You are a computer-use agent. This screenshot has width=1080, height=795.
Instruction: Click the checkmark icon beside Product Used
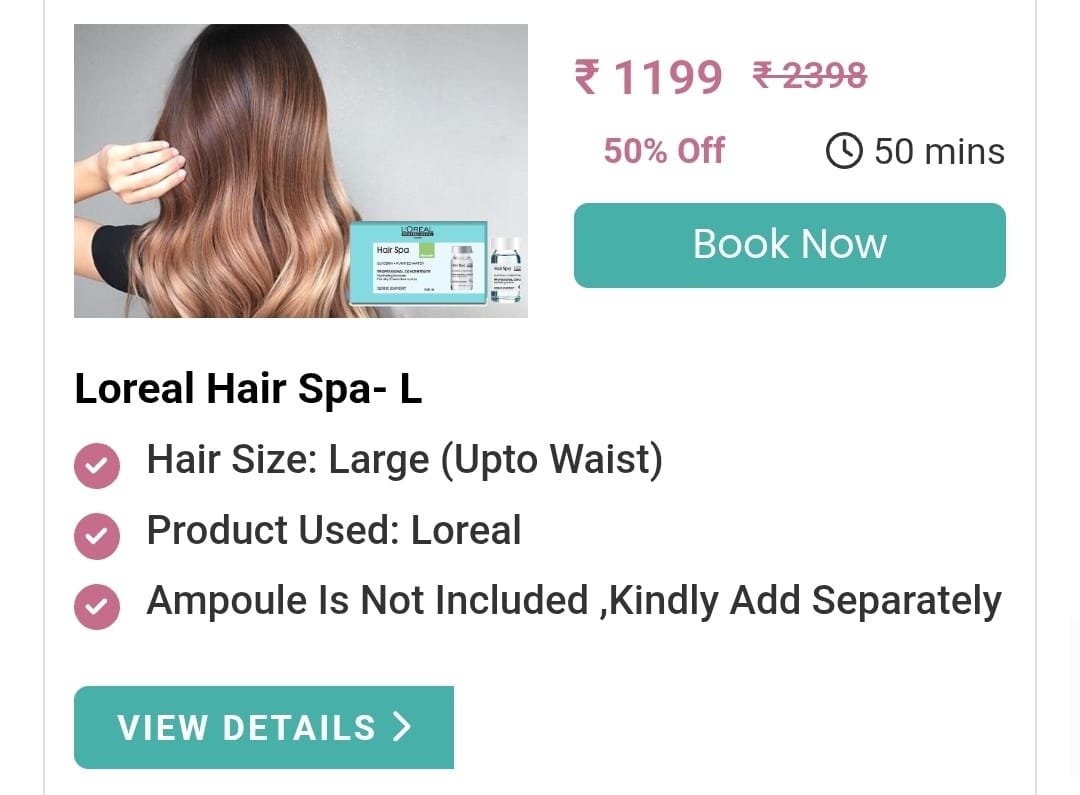(x=97, y=535)
